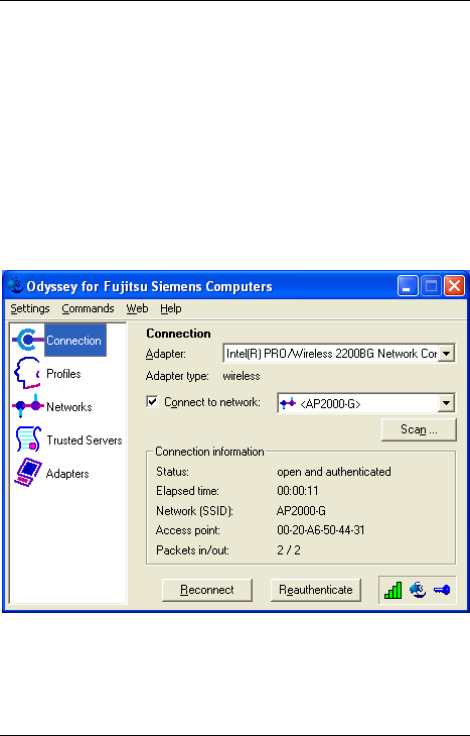Image resolution: width=470 pixels, height=736 pixels.
Task: Click the blue key encryption icon
Action: tap(442, 590)
